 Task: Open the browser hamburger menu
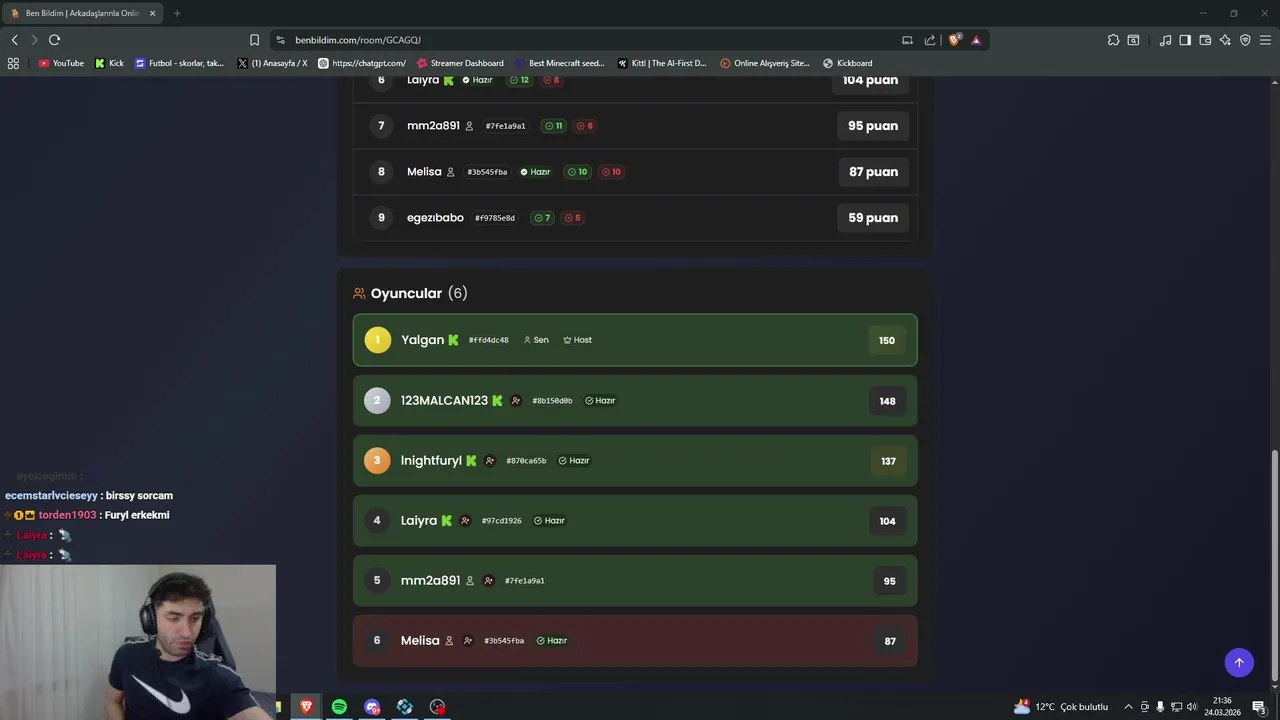[x=1265, y=40]
